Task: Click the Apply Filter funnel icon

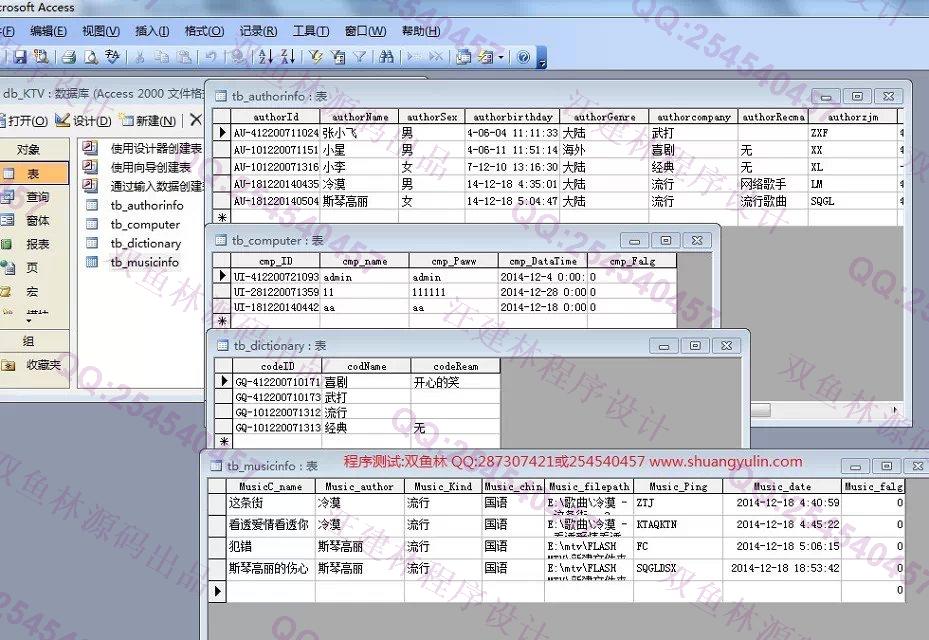Action: click(360, 57)
